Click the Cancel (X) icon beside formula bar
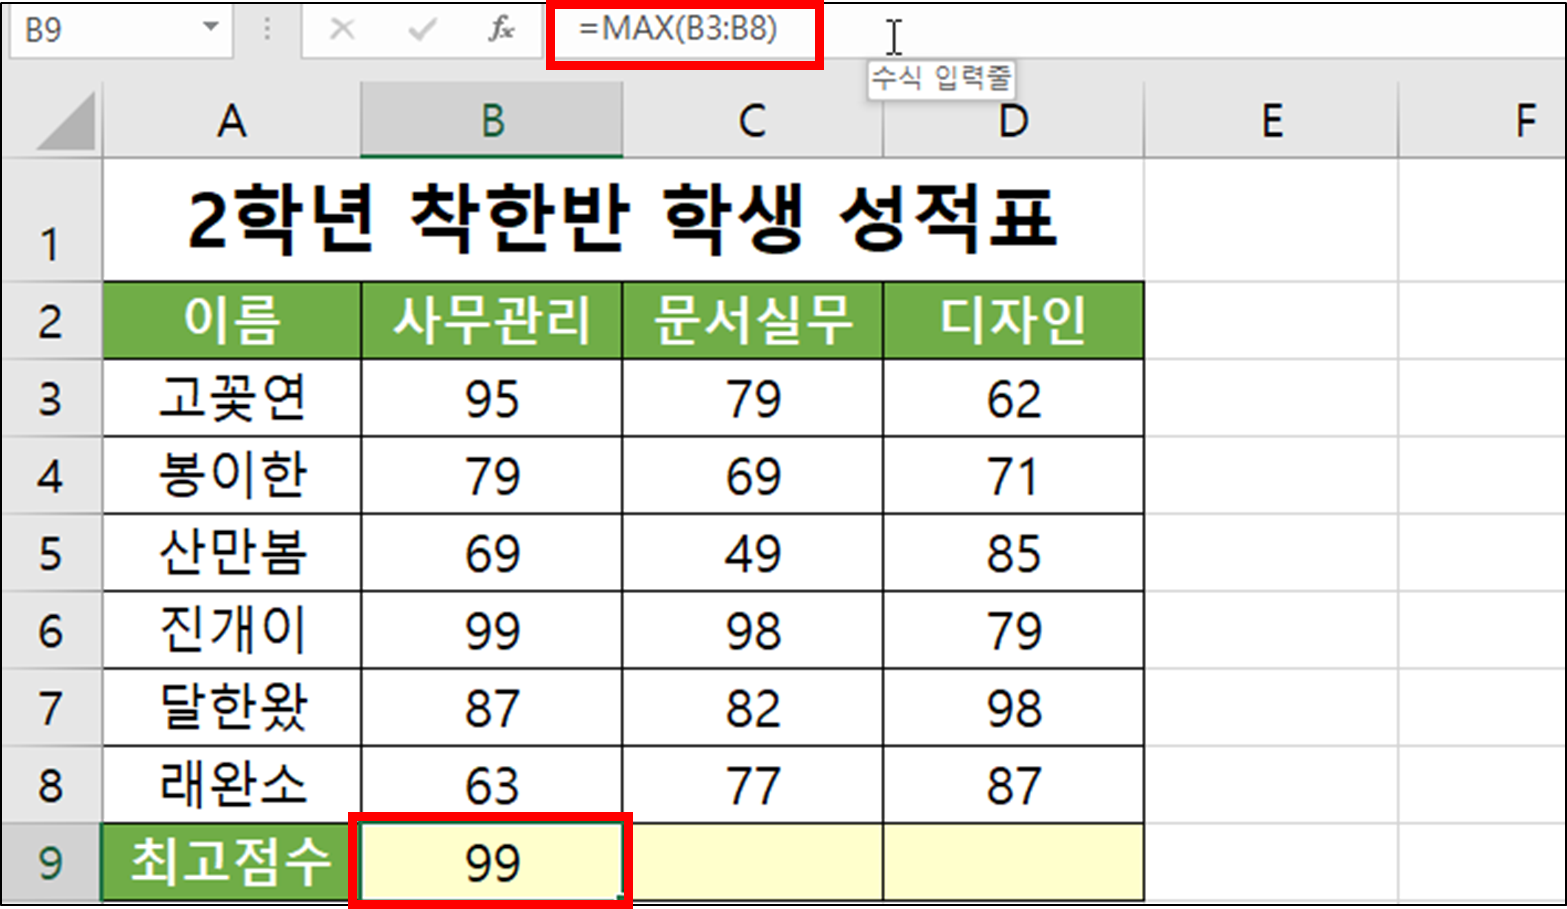The height and width of the screenshot is (909, 1567). coord(343,30)
